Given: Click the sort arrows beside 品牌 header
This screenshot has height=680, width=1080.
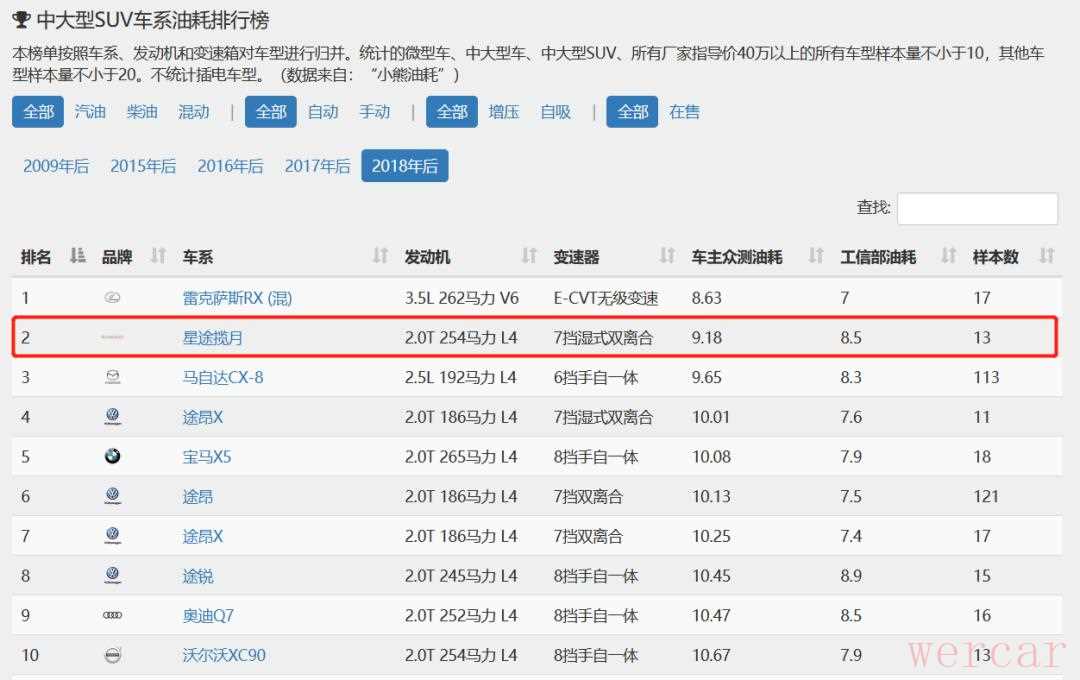Looking at the screenshot, I should pos(158,256).
